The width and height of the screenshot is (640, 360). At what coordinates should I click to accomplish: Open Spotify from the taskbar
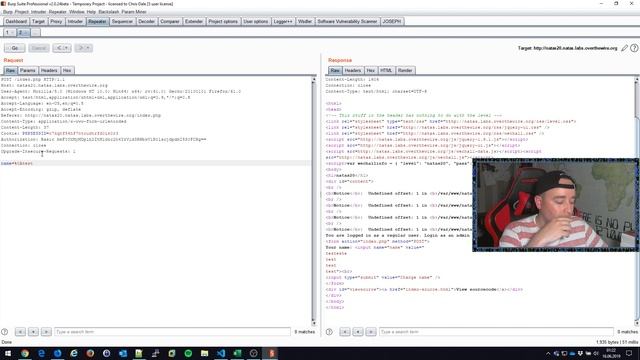tap(188, 353)
